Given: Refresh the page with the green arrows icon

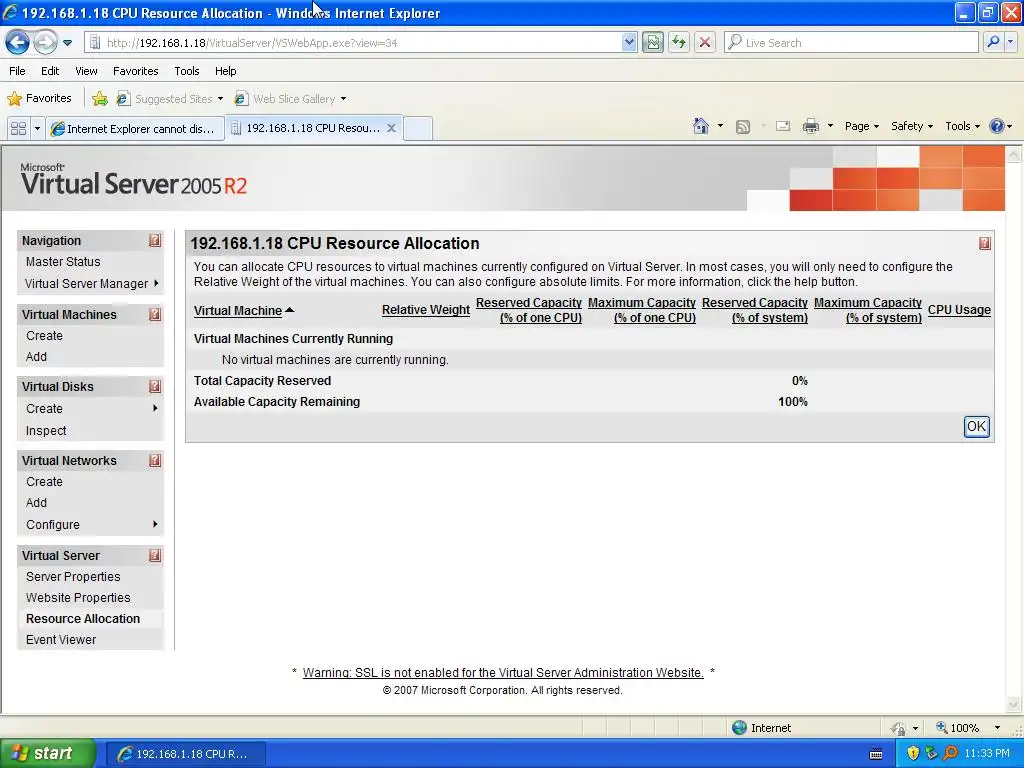Looking at the screenshot, I should coord(679,42).
